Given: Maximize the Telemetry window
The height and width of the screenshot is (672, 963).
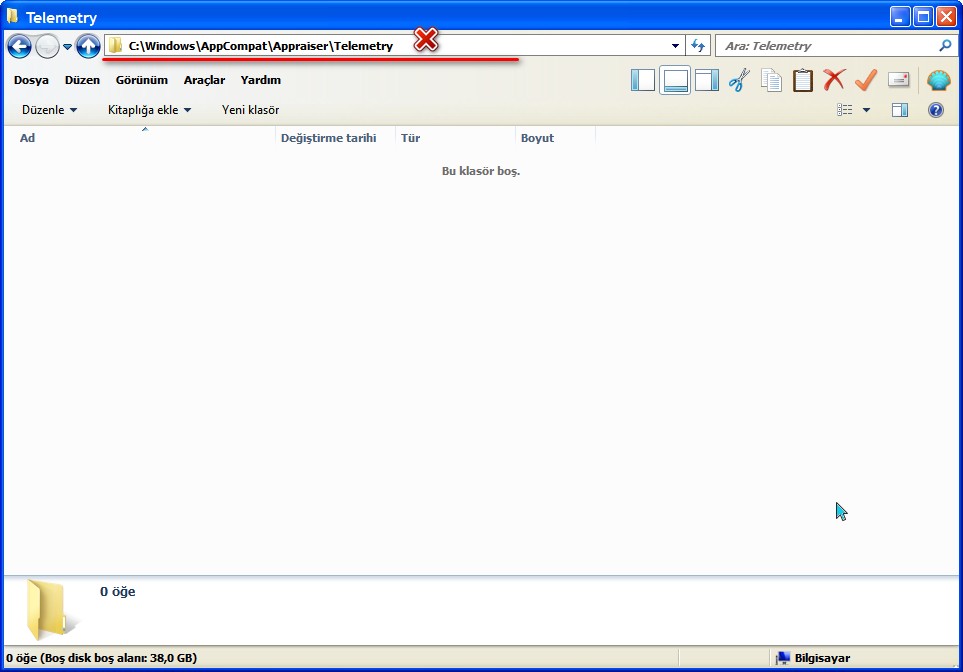Looking at the screenshot, I should pos(923,17).
